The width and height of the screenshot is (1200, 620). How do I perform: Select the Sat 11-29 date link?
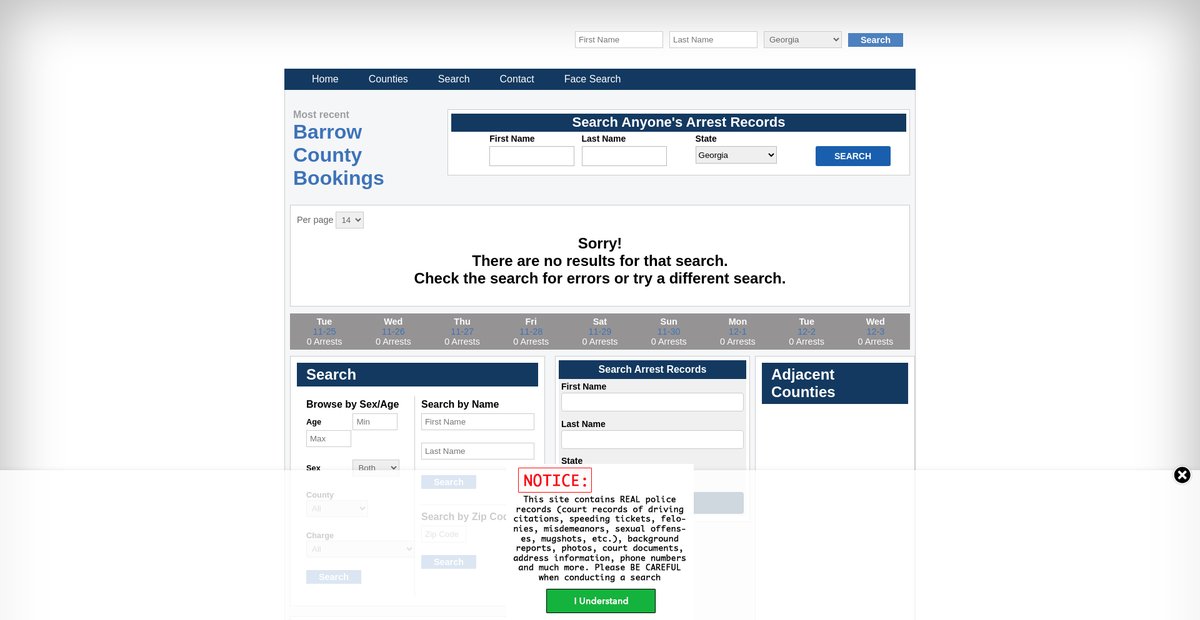[x=600, y=332]
